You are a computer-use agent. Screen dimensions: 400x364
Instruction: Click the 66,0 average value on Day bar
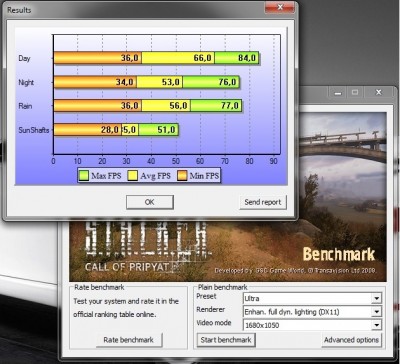tap(202, 58)
